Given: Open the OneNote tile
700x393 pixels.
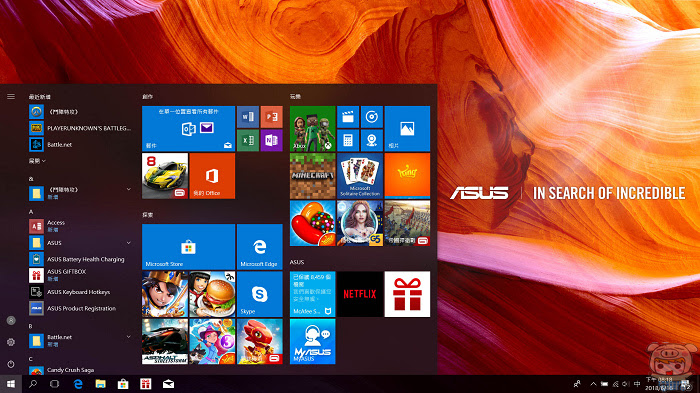Looking at the screenshot, I should click(271, 140).
